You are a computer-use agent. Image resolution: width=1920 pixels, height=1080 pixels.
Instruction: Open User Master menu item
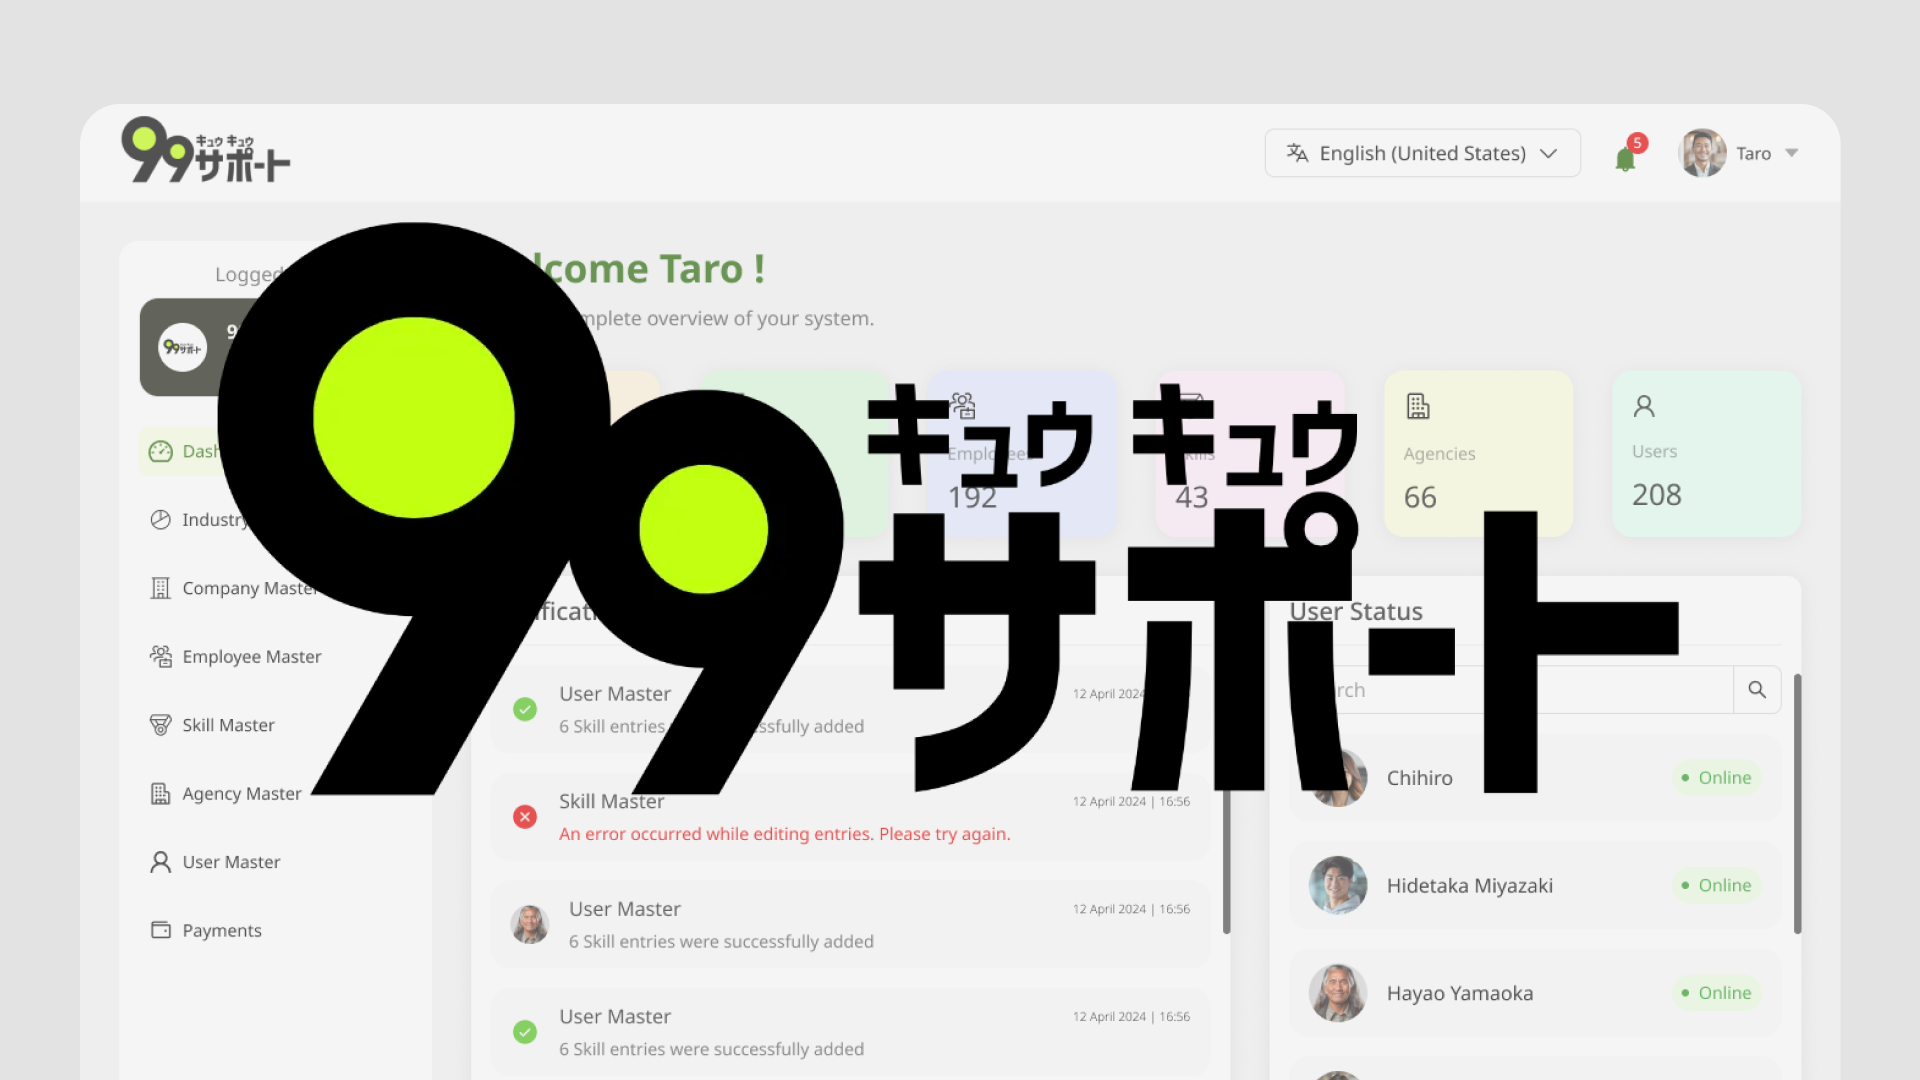(x=231, y=862)
